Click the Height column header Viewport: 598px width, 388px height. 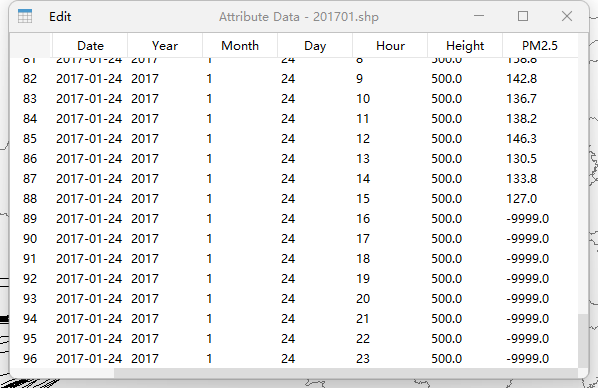coord(465,46)
